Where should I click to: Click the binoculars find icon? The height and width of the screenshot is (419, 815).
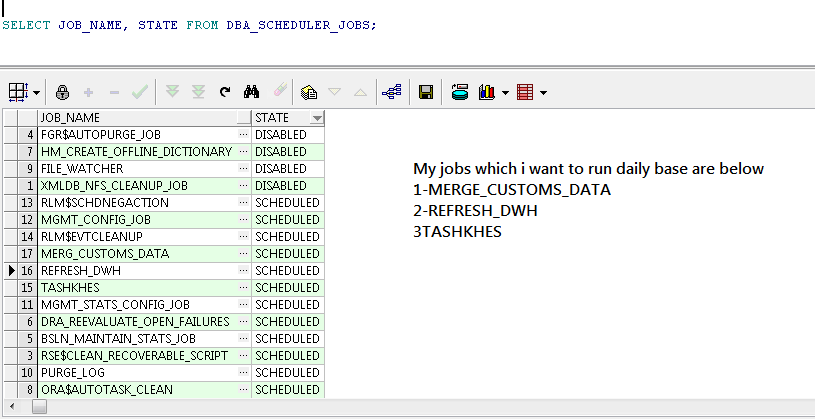(252, 92)
